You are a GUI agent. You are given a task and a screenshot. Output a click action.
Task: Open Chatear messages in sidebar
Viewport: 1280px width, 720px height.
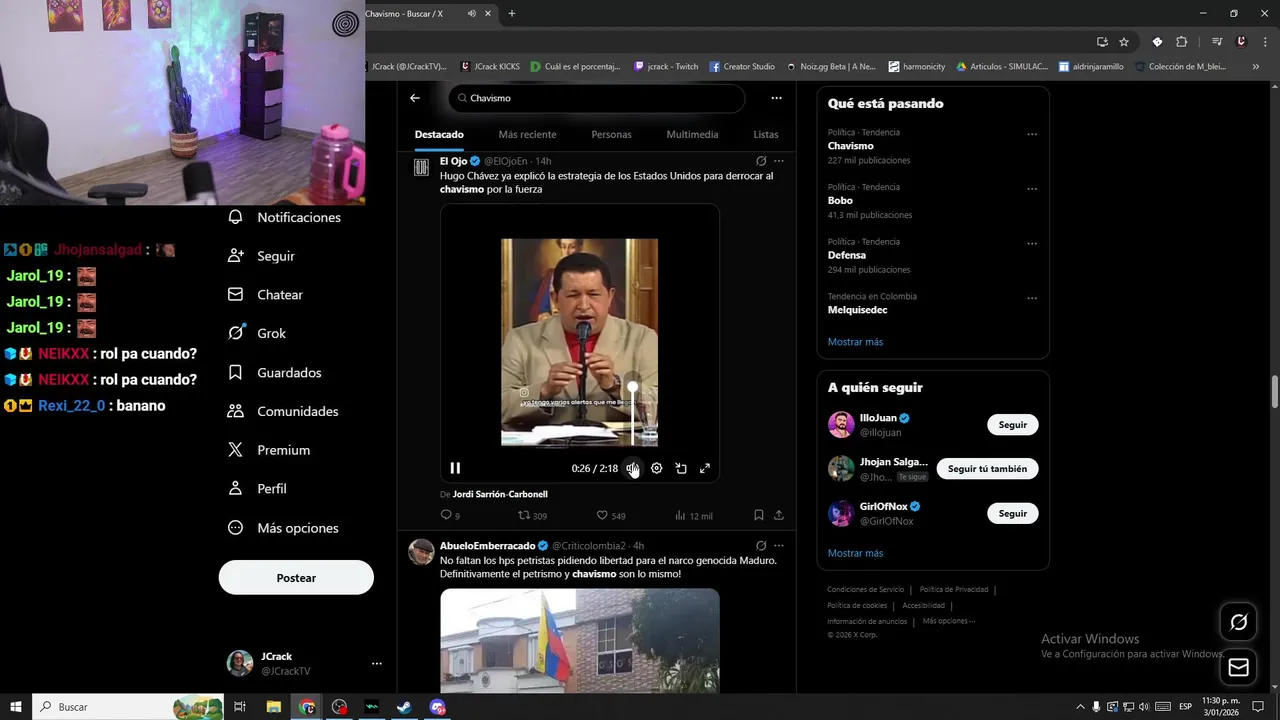pyautogui.click(x=266, y=295)
